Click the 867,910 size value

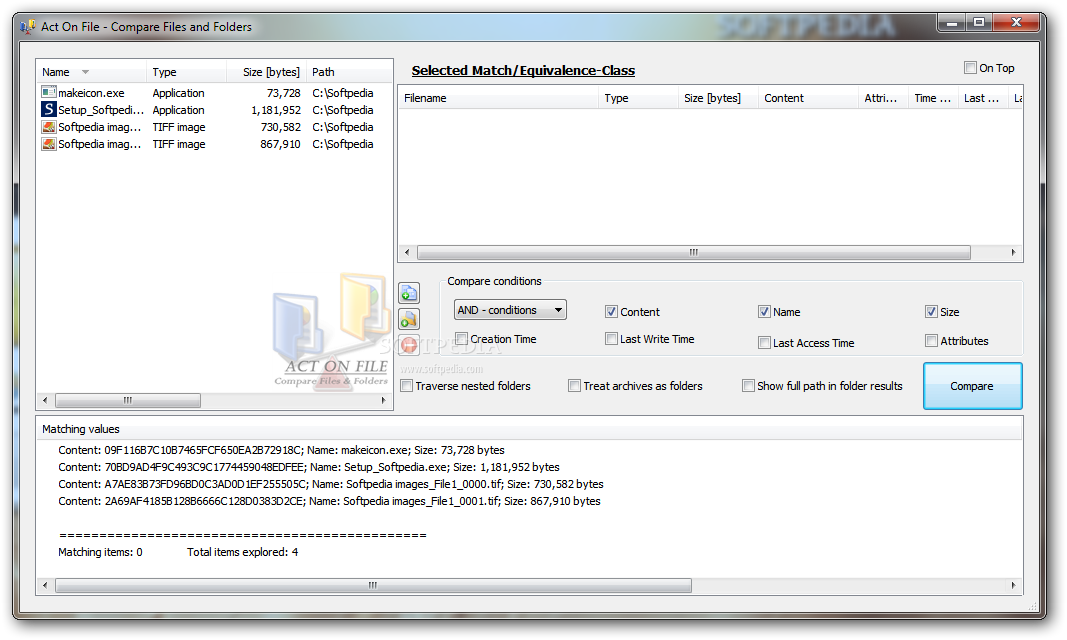pyautogui.click(x=280, y=144)
